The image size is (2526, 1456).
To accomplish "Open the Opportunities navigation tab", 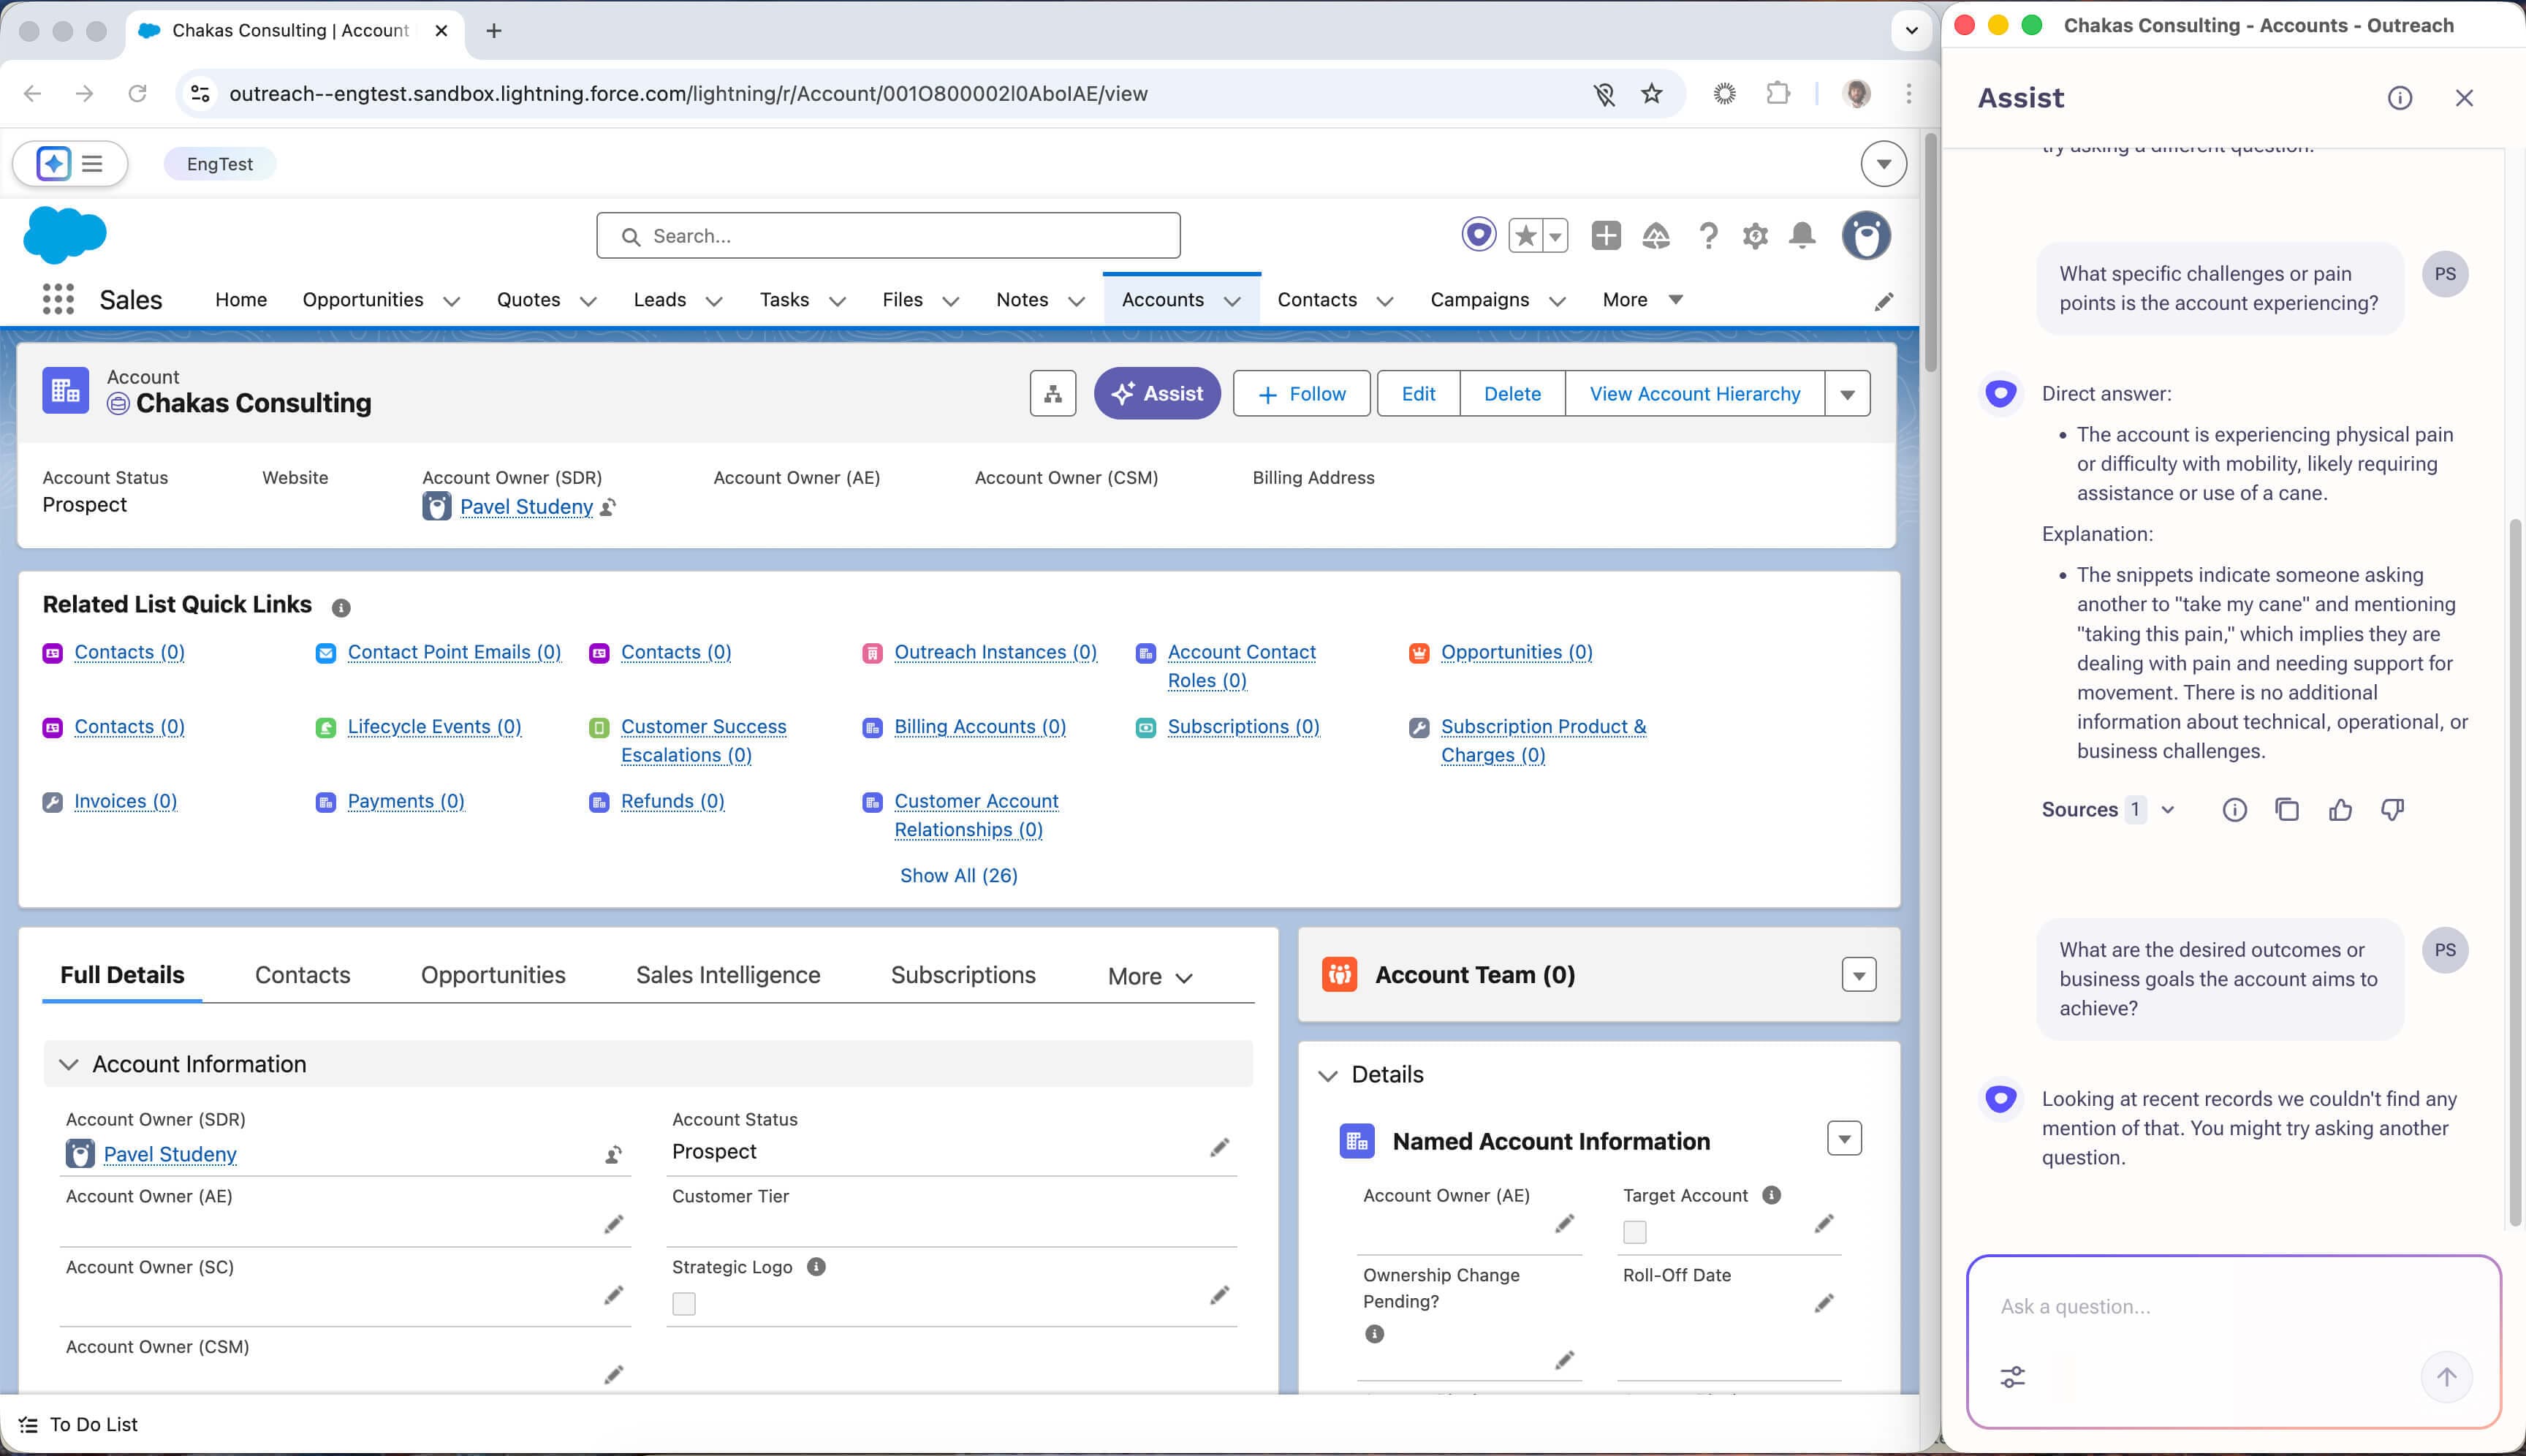I will click(x=363, y=300).
